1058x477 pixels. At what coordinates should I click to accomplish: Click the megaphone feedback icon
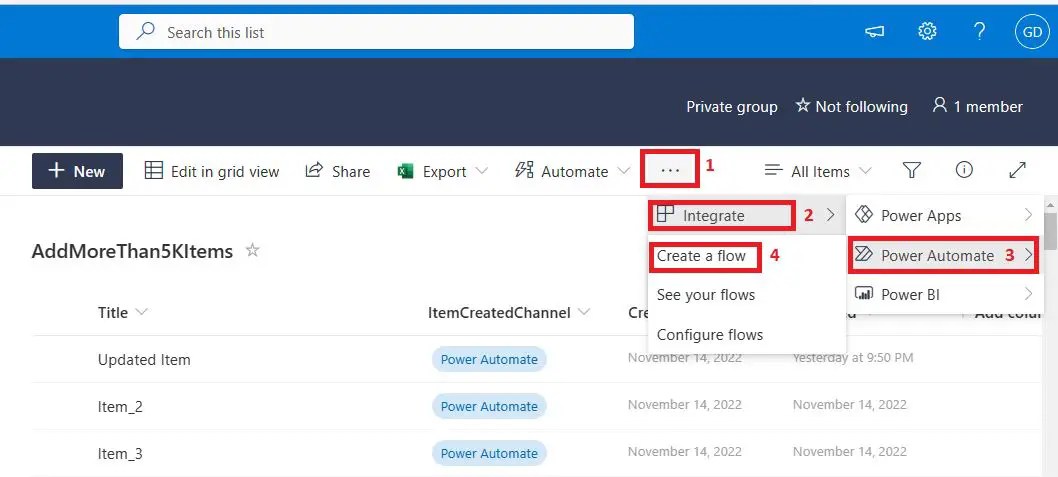(874, 32)
